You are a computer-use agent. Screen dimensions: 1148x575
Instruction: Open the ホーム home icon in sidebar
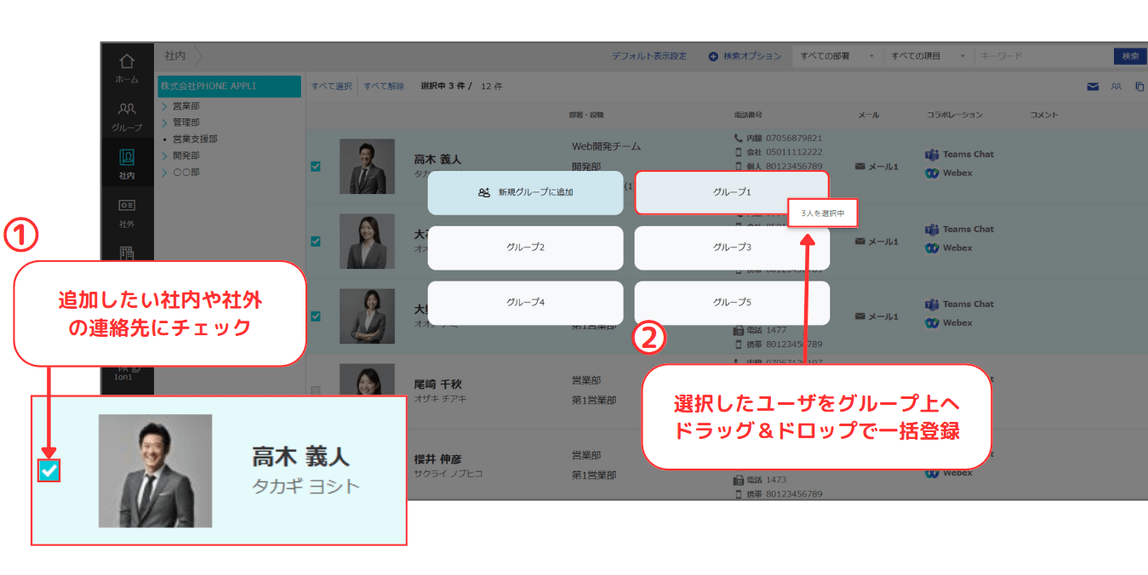(x=127, y=68)
